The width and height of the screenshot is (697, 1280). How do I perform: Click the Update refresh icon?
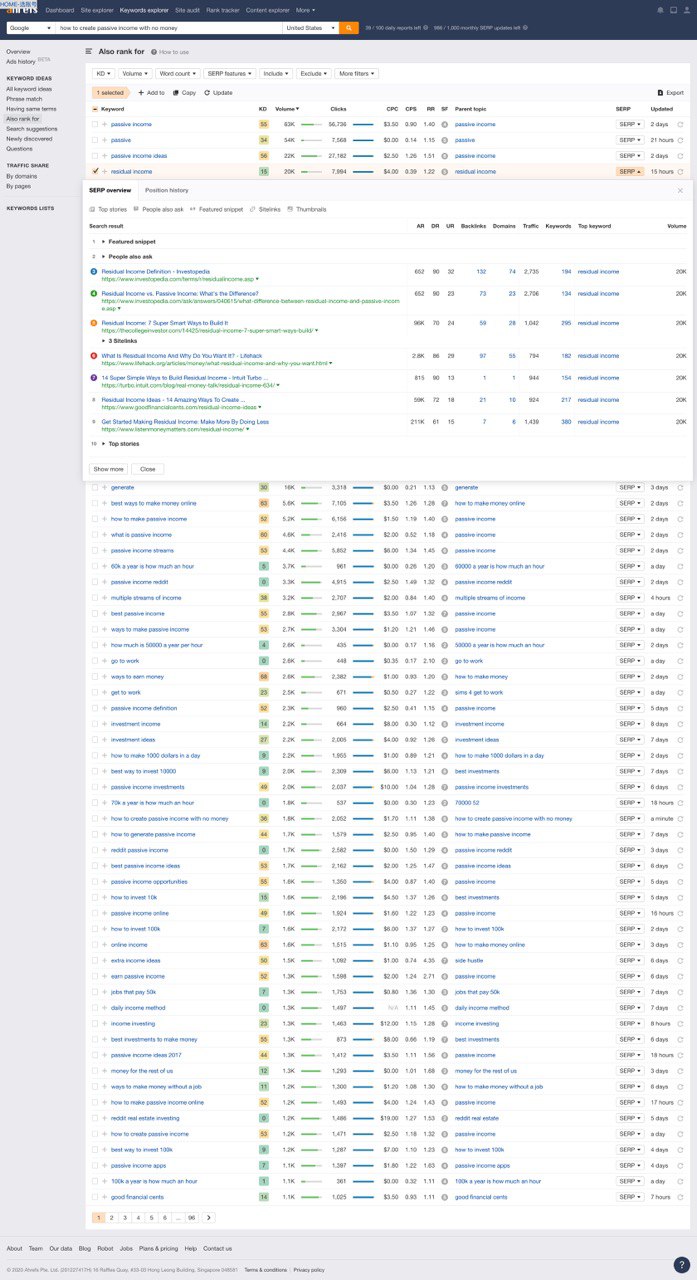207,93
